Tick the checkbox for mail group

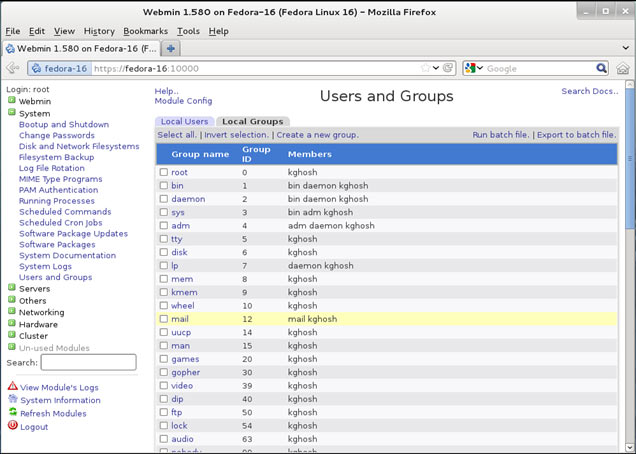pyautogui.click(x=163, y=319)
